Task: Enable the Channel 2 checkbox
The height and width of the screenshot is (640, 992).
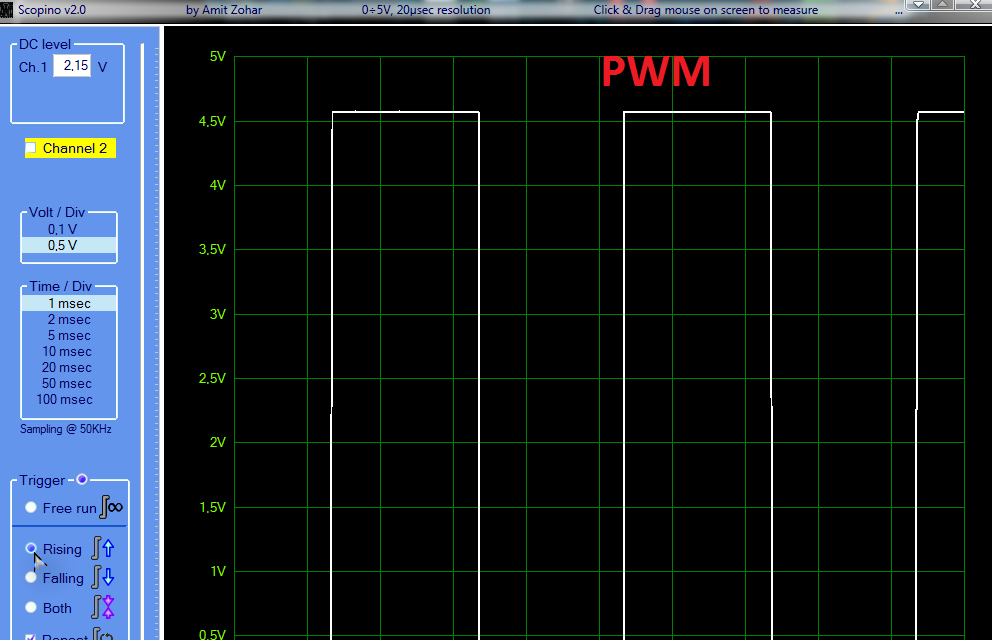Action: pyautogui.click(x=31, y=148)
